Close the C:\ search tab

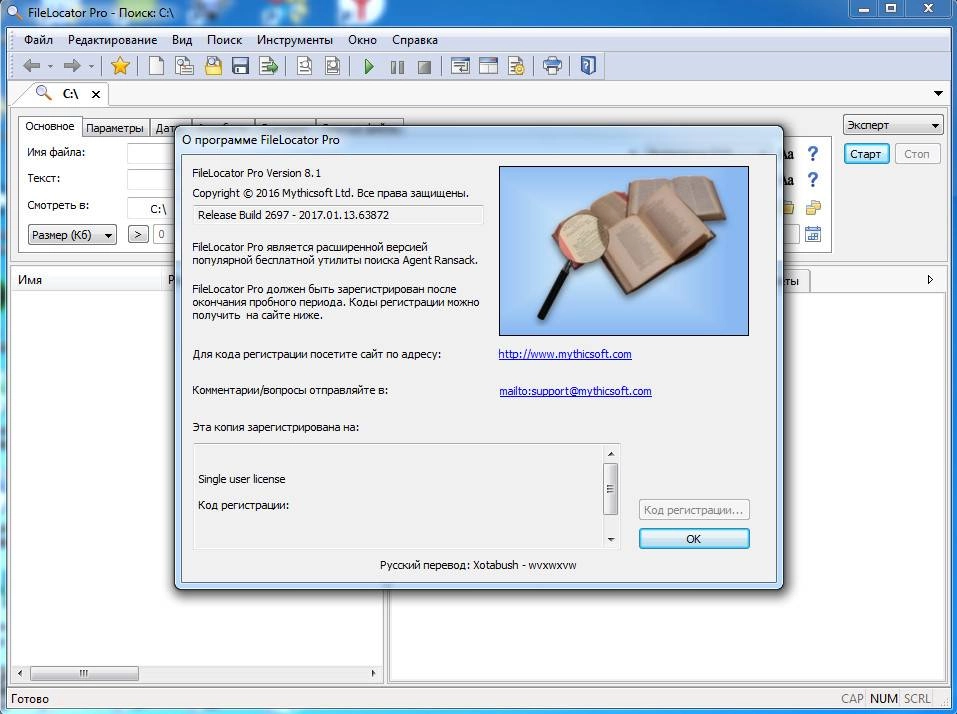[x=96, y=95]
